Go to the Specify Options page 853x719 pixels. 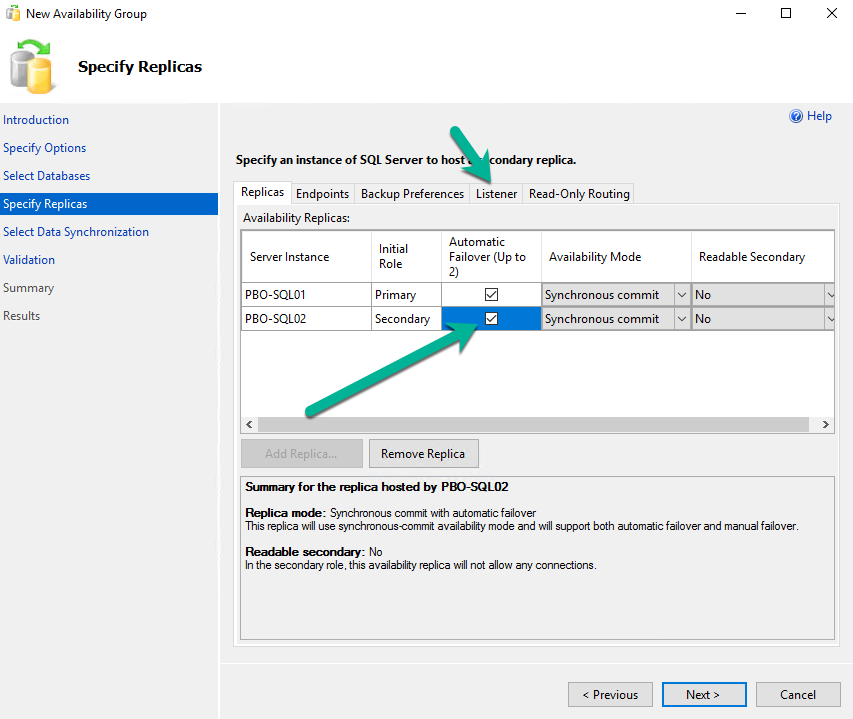(x=45, y=148)
